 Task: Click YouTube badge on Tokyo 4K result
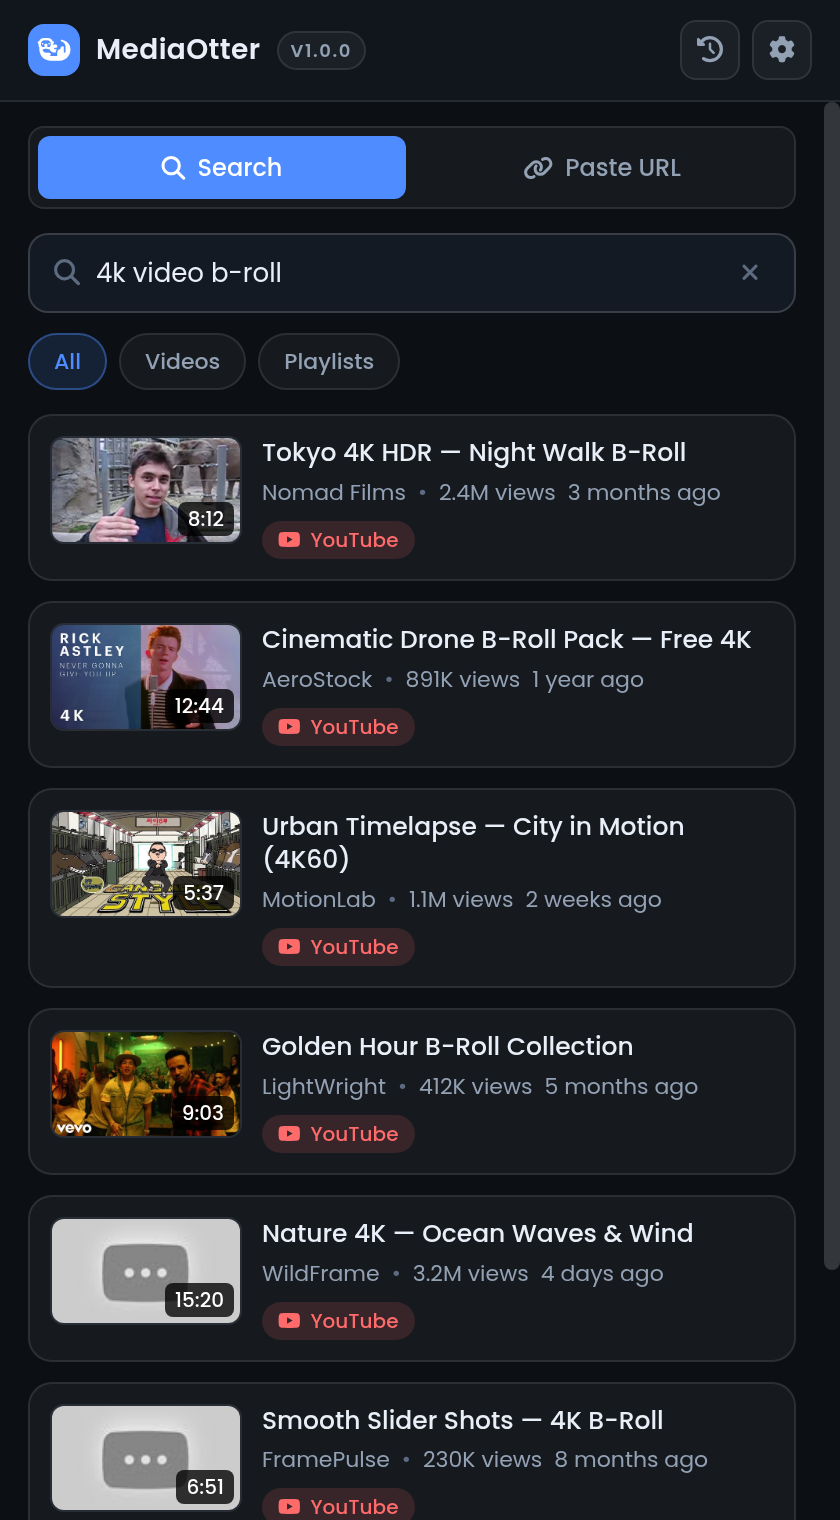click(x=338, y=540)
